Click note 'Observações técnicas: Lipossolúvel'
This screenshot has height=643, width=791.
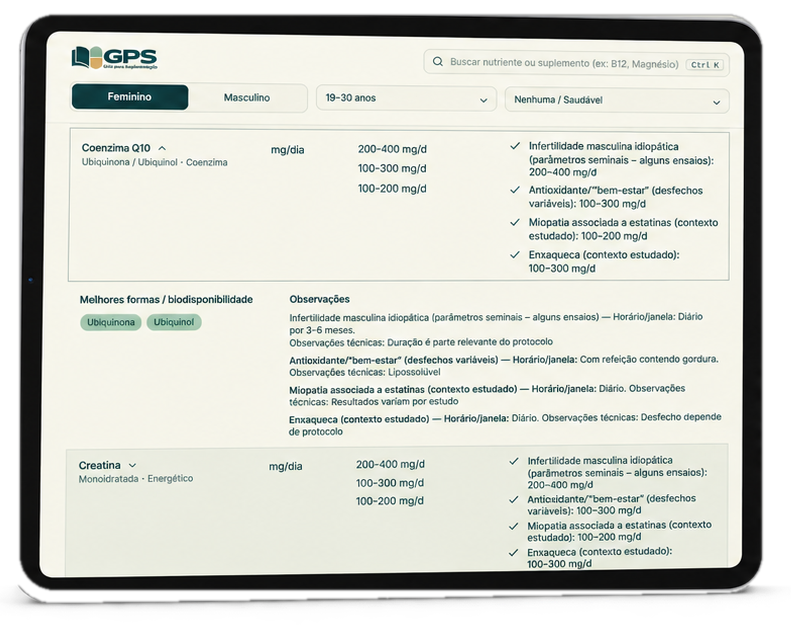point(365,372)
